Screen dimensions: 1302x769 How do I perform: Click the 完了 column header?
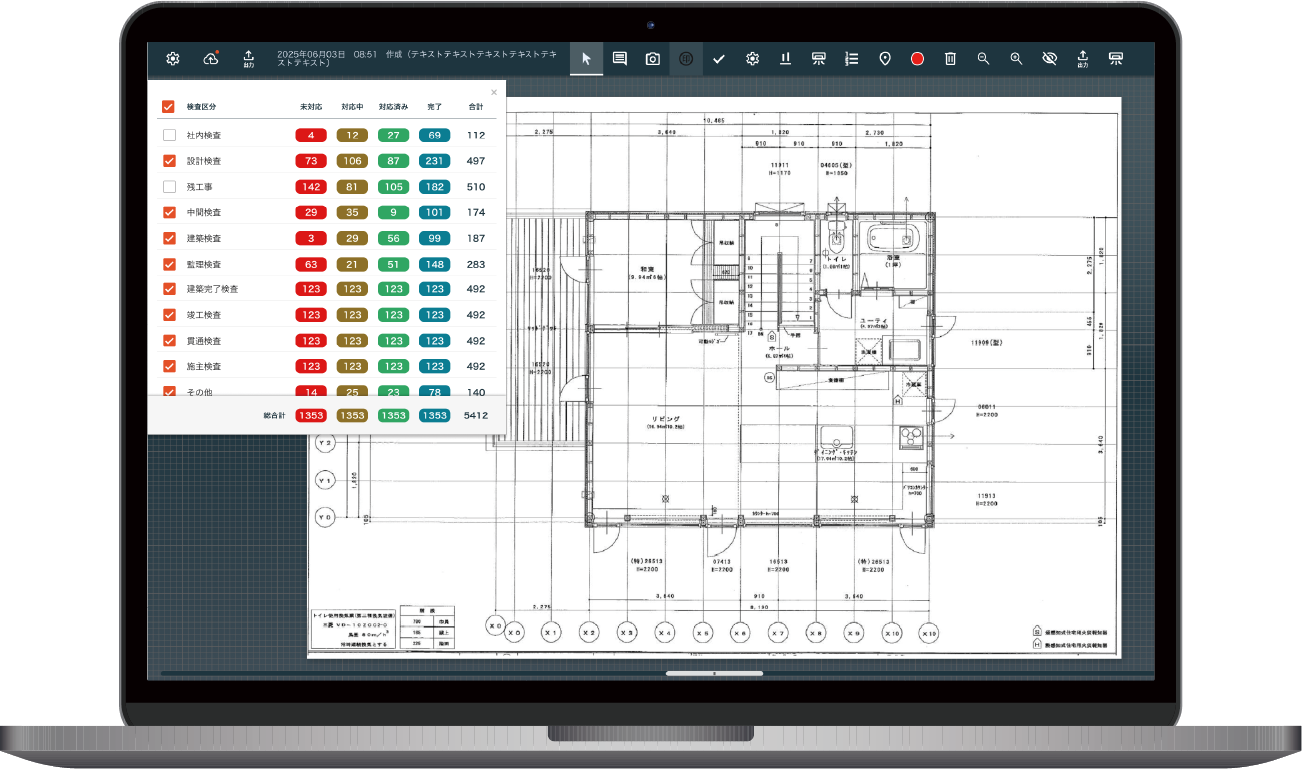pos(434,106)
